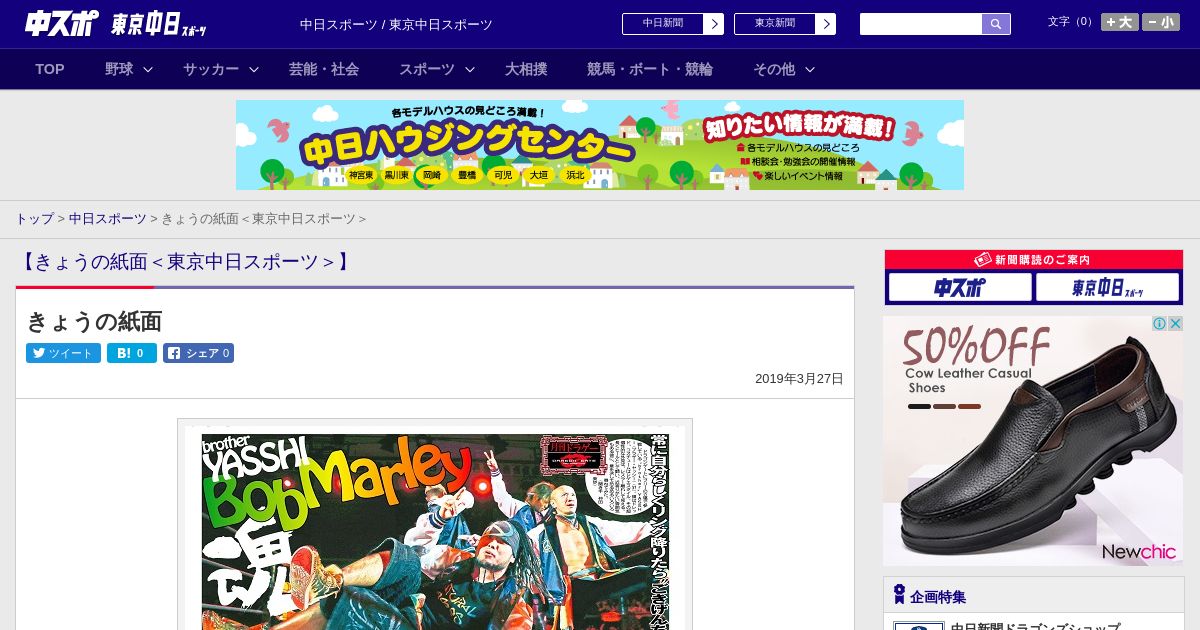Click the 中日スポーツ / 東京中日スポーツ header text
Screen dimensions: 1200x630
pos(396,24)
